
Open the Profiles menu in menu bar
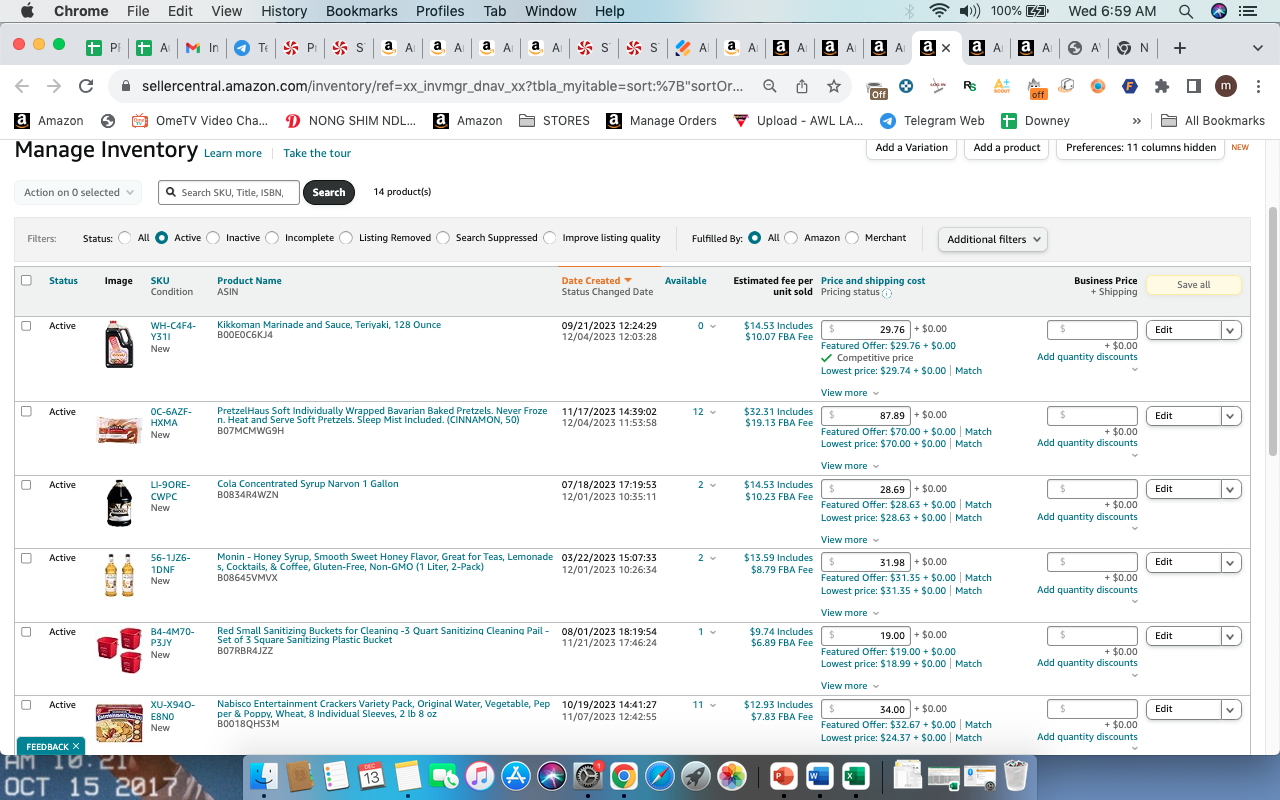[x=440, y=11]
